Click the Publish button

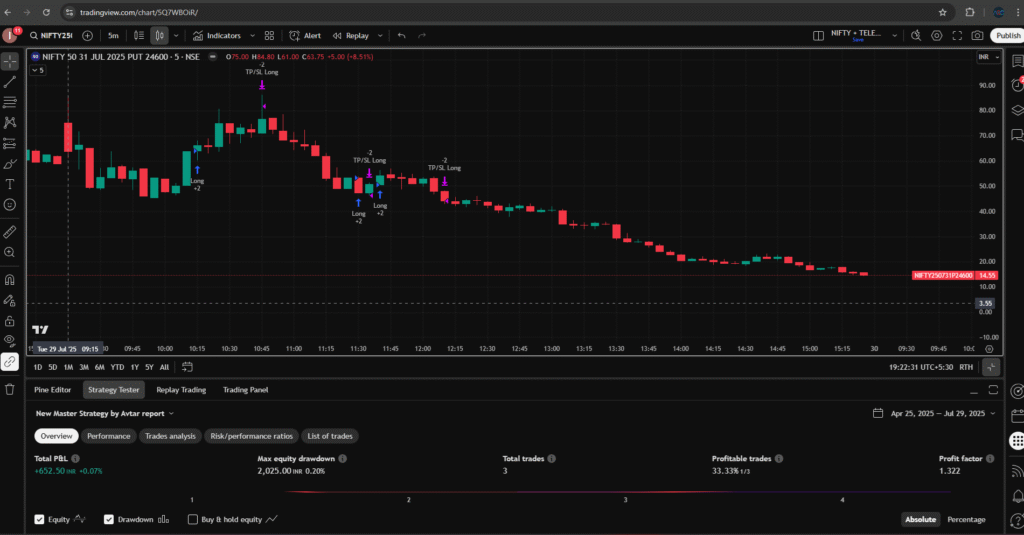click(1007, 36)
